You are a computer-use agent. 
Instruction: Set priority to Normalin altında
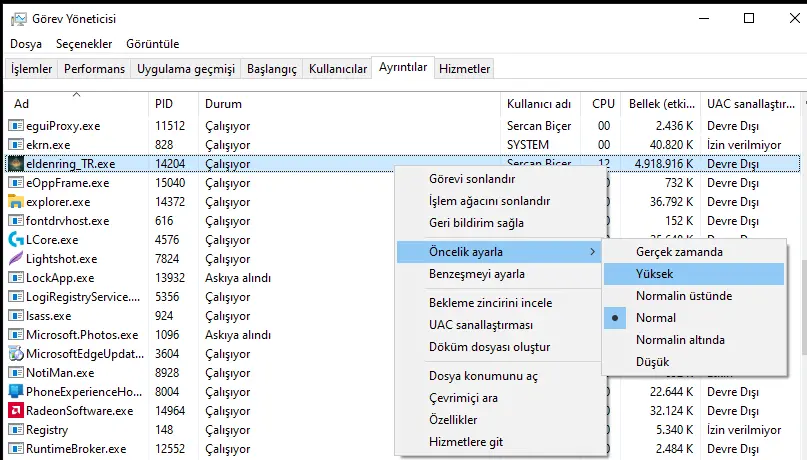694,340
